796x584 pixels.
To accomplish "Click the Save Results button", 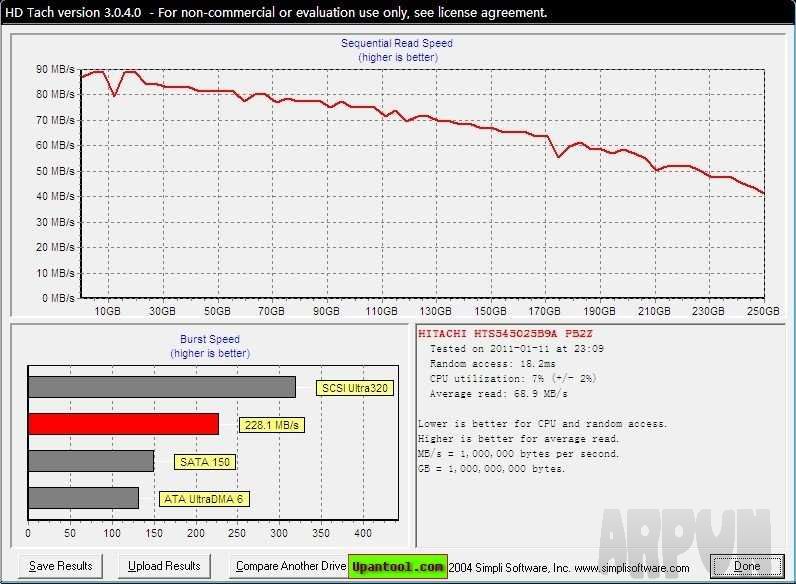I will [x=61, y=566].
